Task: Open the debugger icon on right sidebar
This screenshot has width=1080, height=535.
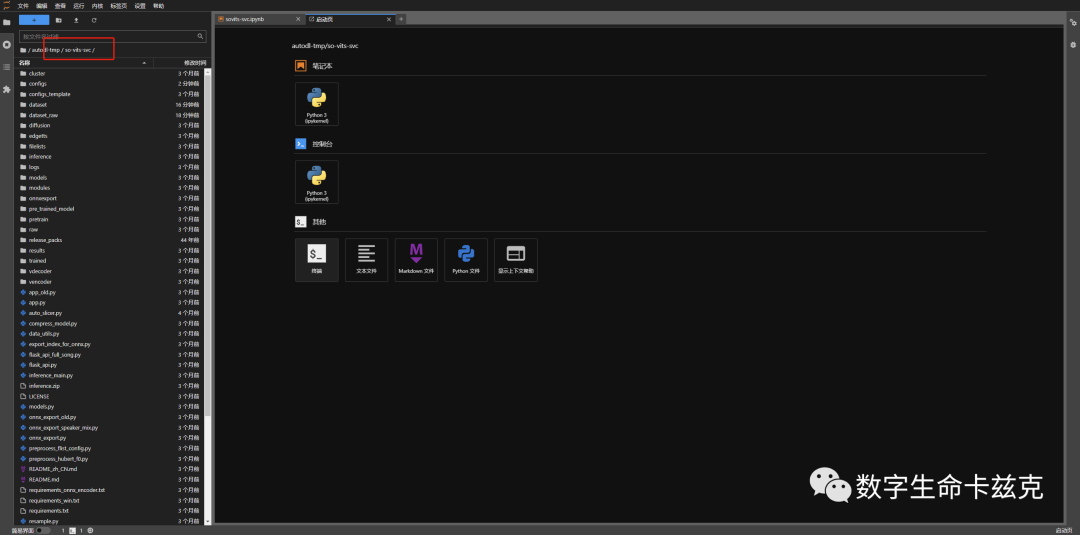Action: tap(1072, 45)
